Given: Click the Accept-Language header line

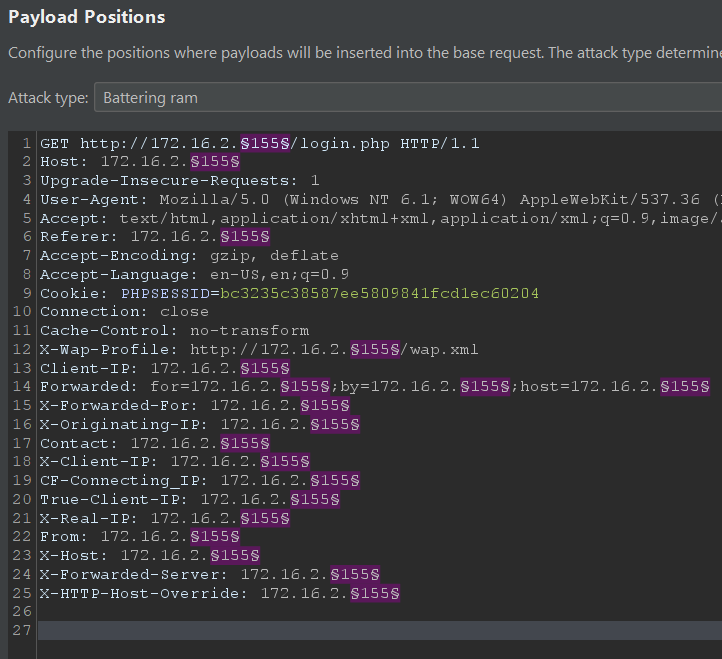Looking at the screenshot, I should (194, 274).
